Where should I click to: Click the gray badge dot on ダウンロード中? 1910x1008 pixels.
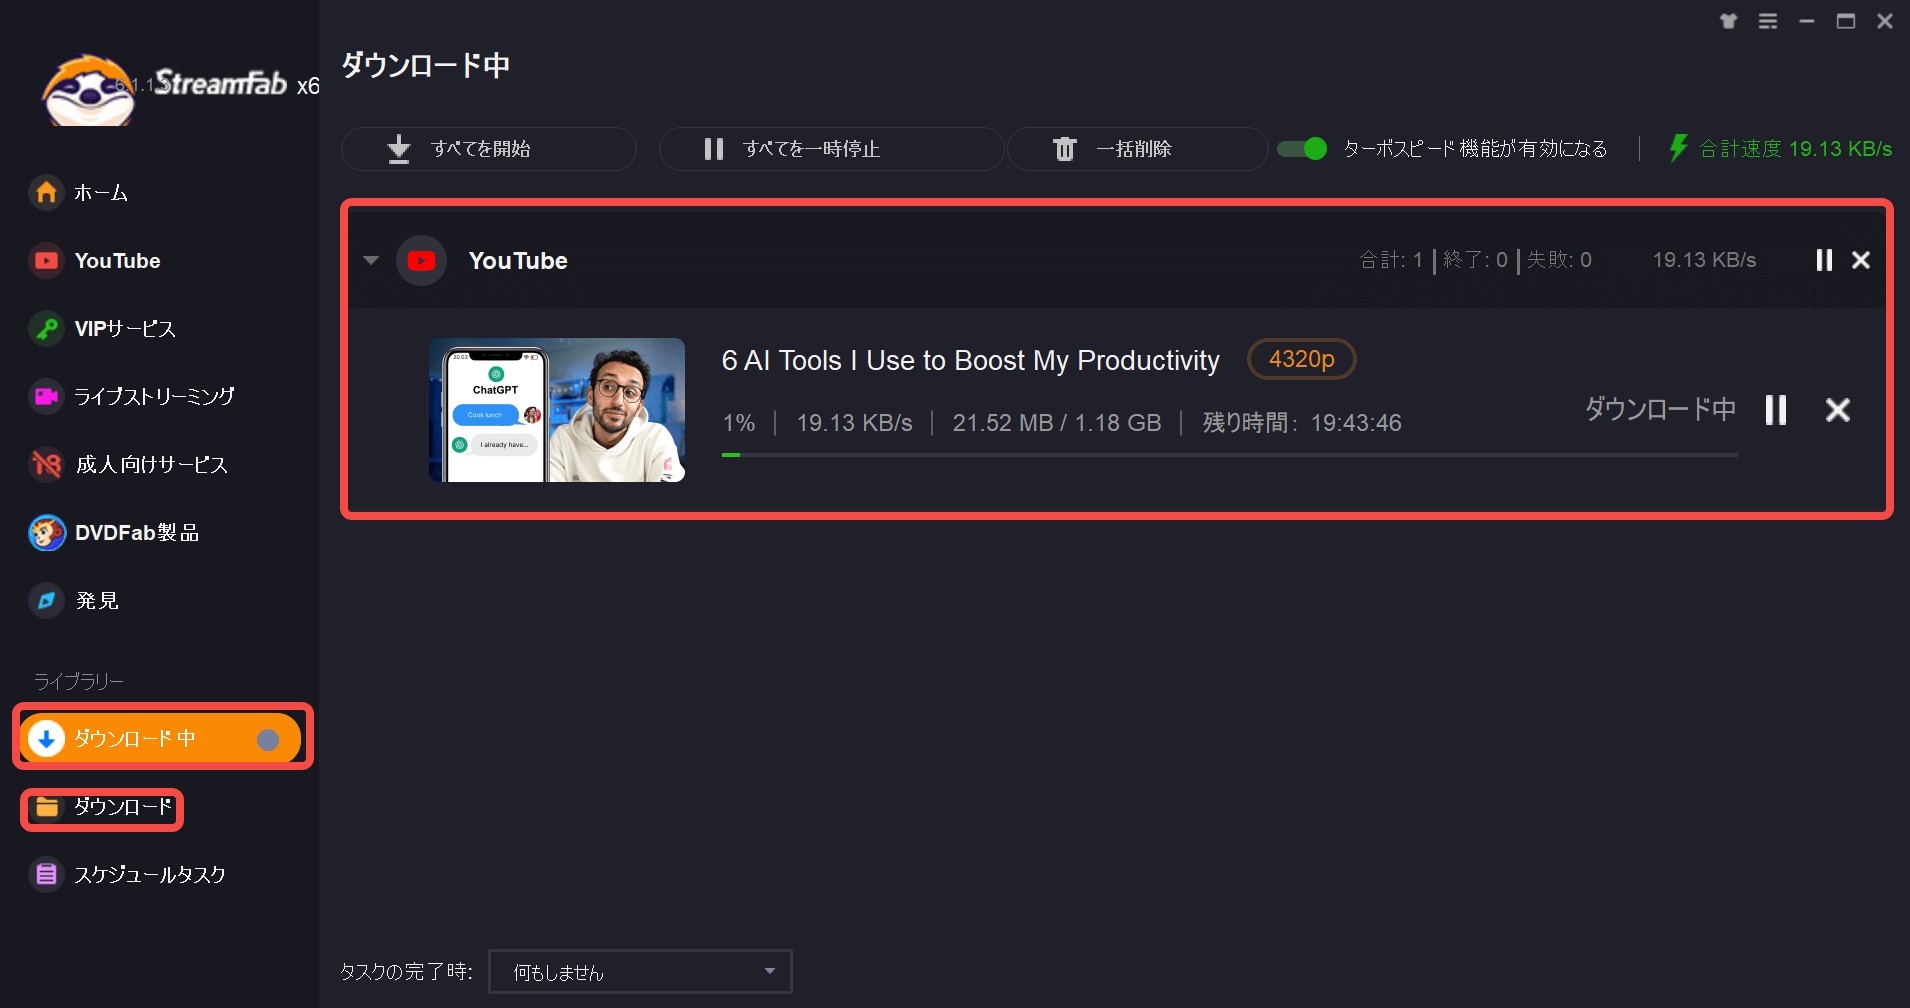point(268,739)
